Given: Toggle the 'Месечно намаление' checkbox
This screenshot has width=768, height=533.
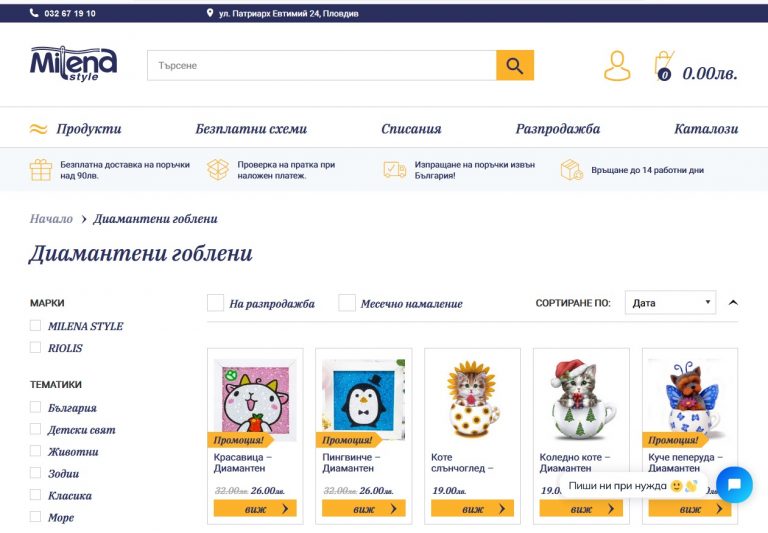Looking at the screenshot, I should (x=347, y=303).
